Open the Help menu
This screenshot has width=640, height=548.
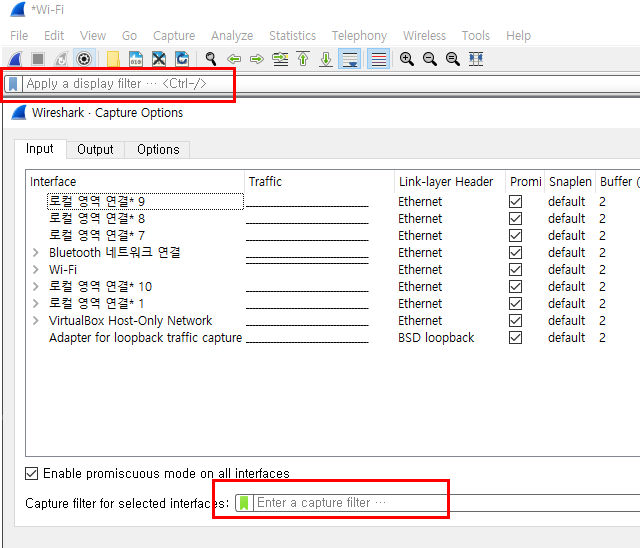pyautogui.click(x=518, y=36)
